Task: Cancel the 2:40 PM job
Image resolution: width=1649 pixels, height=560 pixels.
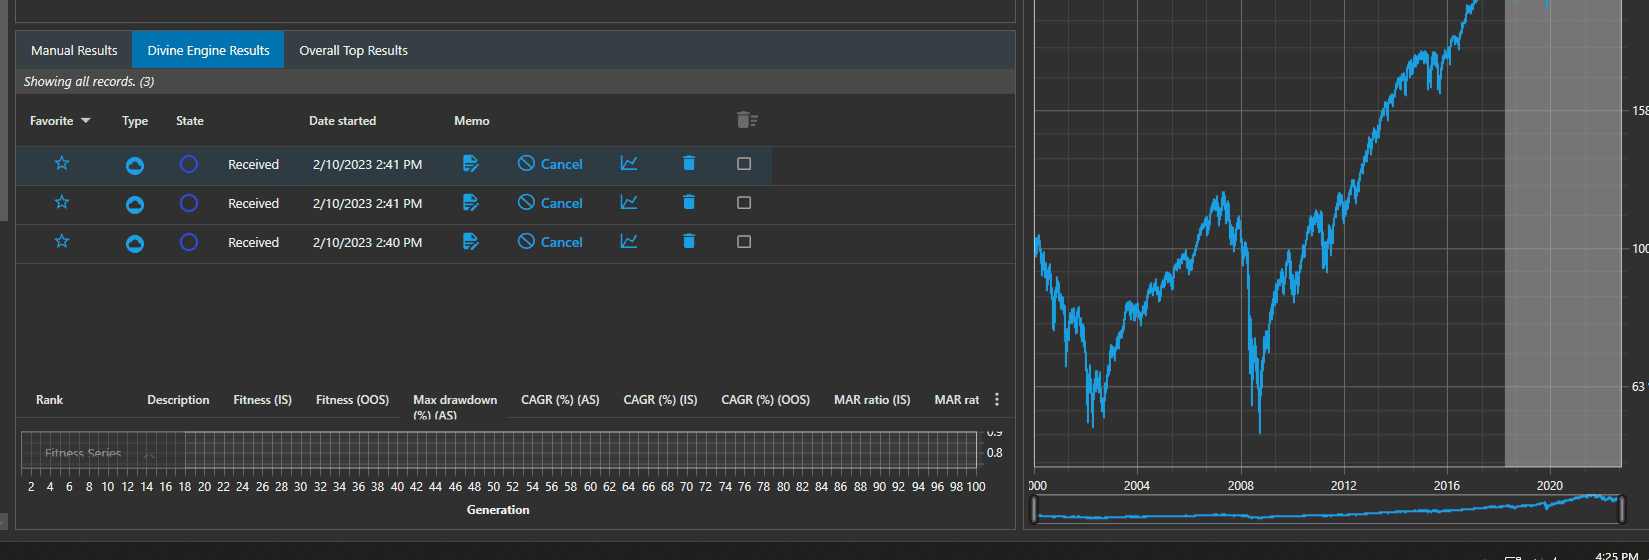Action: pos(550,242)
